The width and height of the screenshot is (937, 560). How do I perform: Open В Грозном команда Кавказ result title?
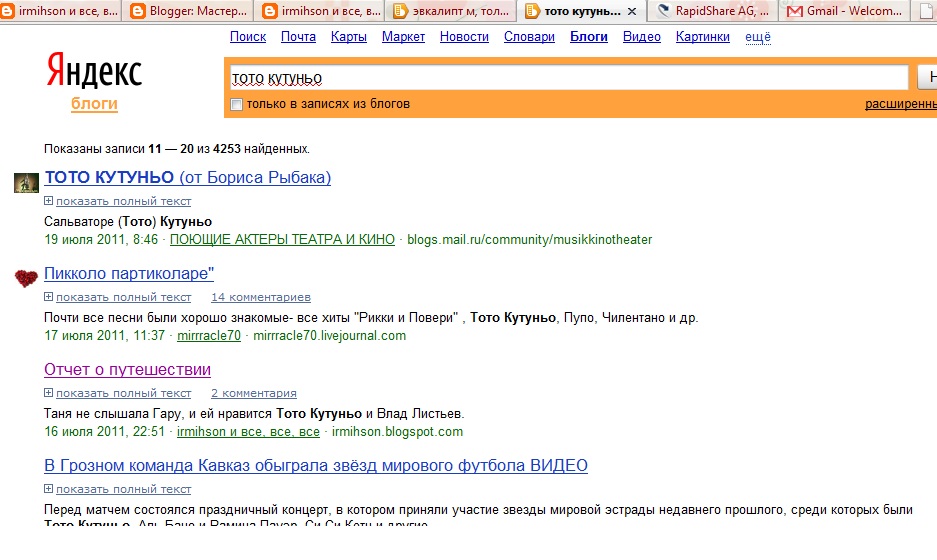[x=316, y=466]
